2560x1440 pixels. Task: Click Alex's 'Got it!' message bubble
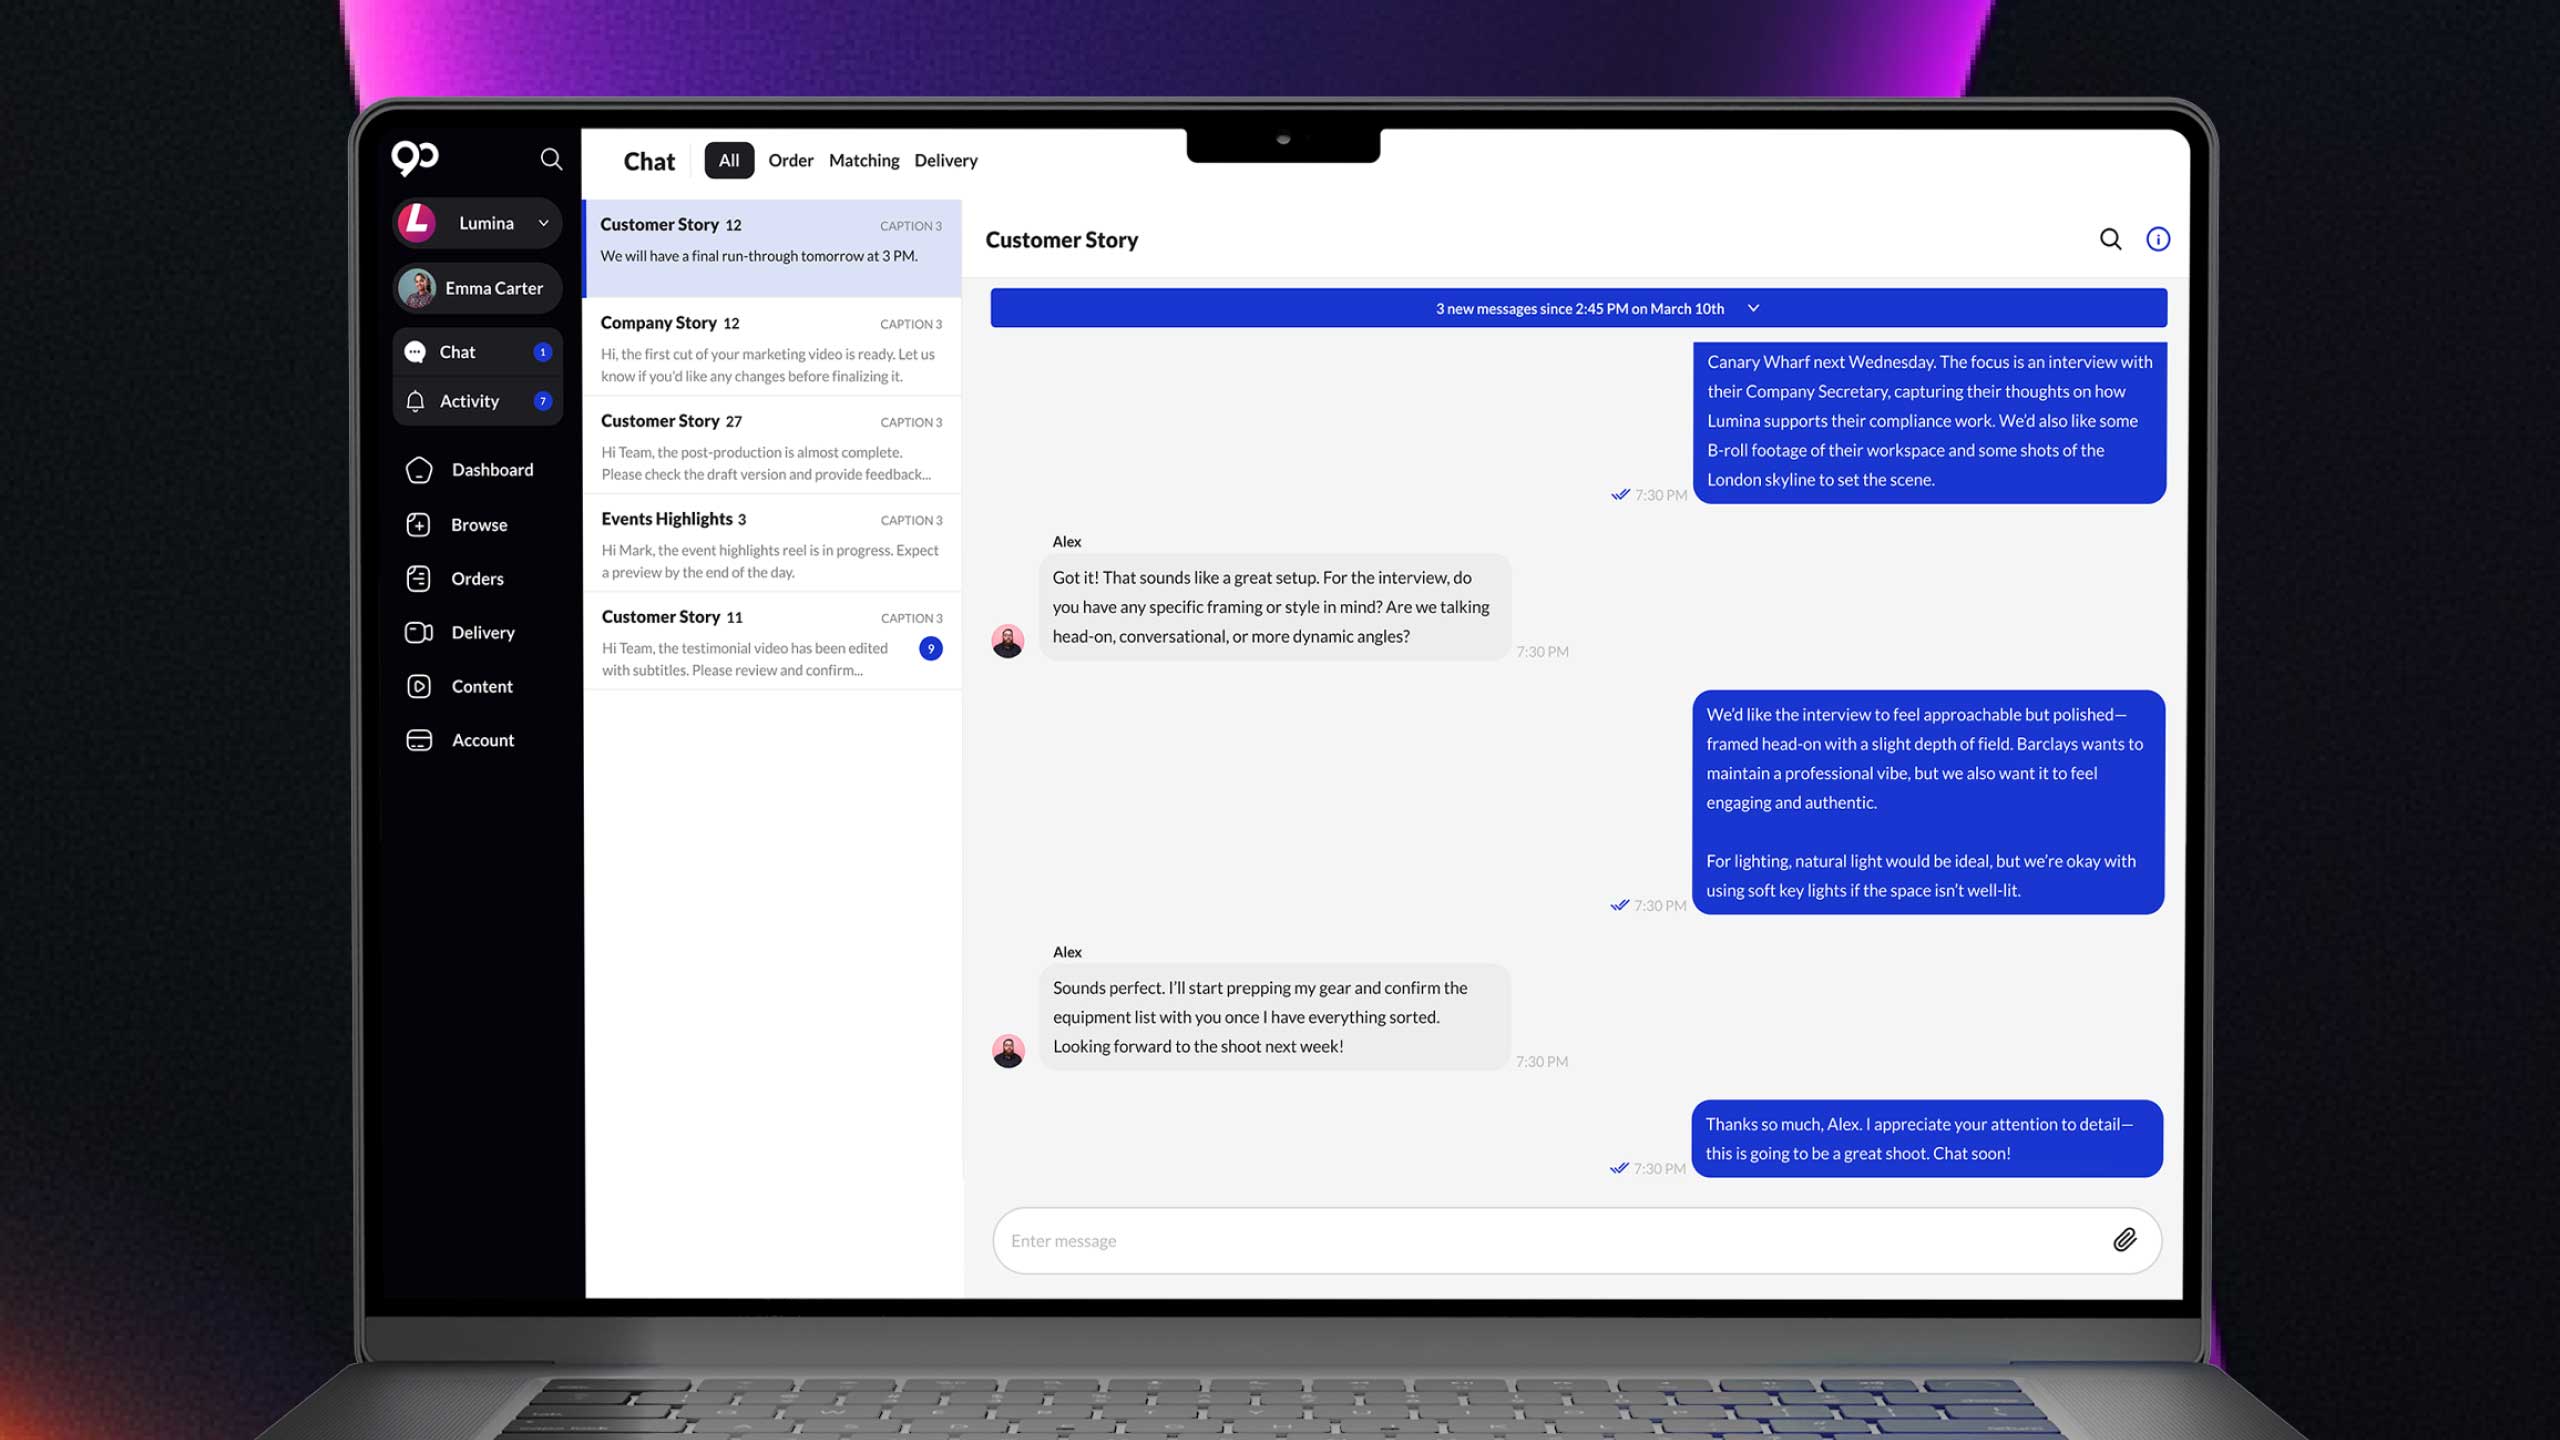click(x=1274, y=607)
